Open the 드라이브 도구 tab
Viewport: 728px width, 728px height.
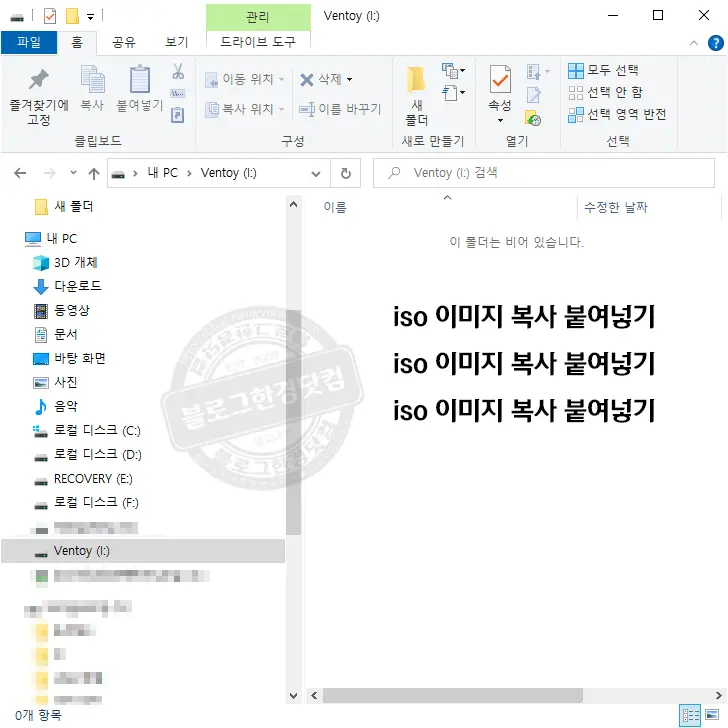(258, 42)
